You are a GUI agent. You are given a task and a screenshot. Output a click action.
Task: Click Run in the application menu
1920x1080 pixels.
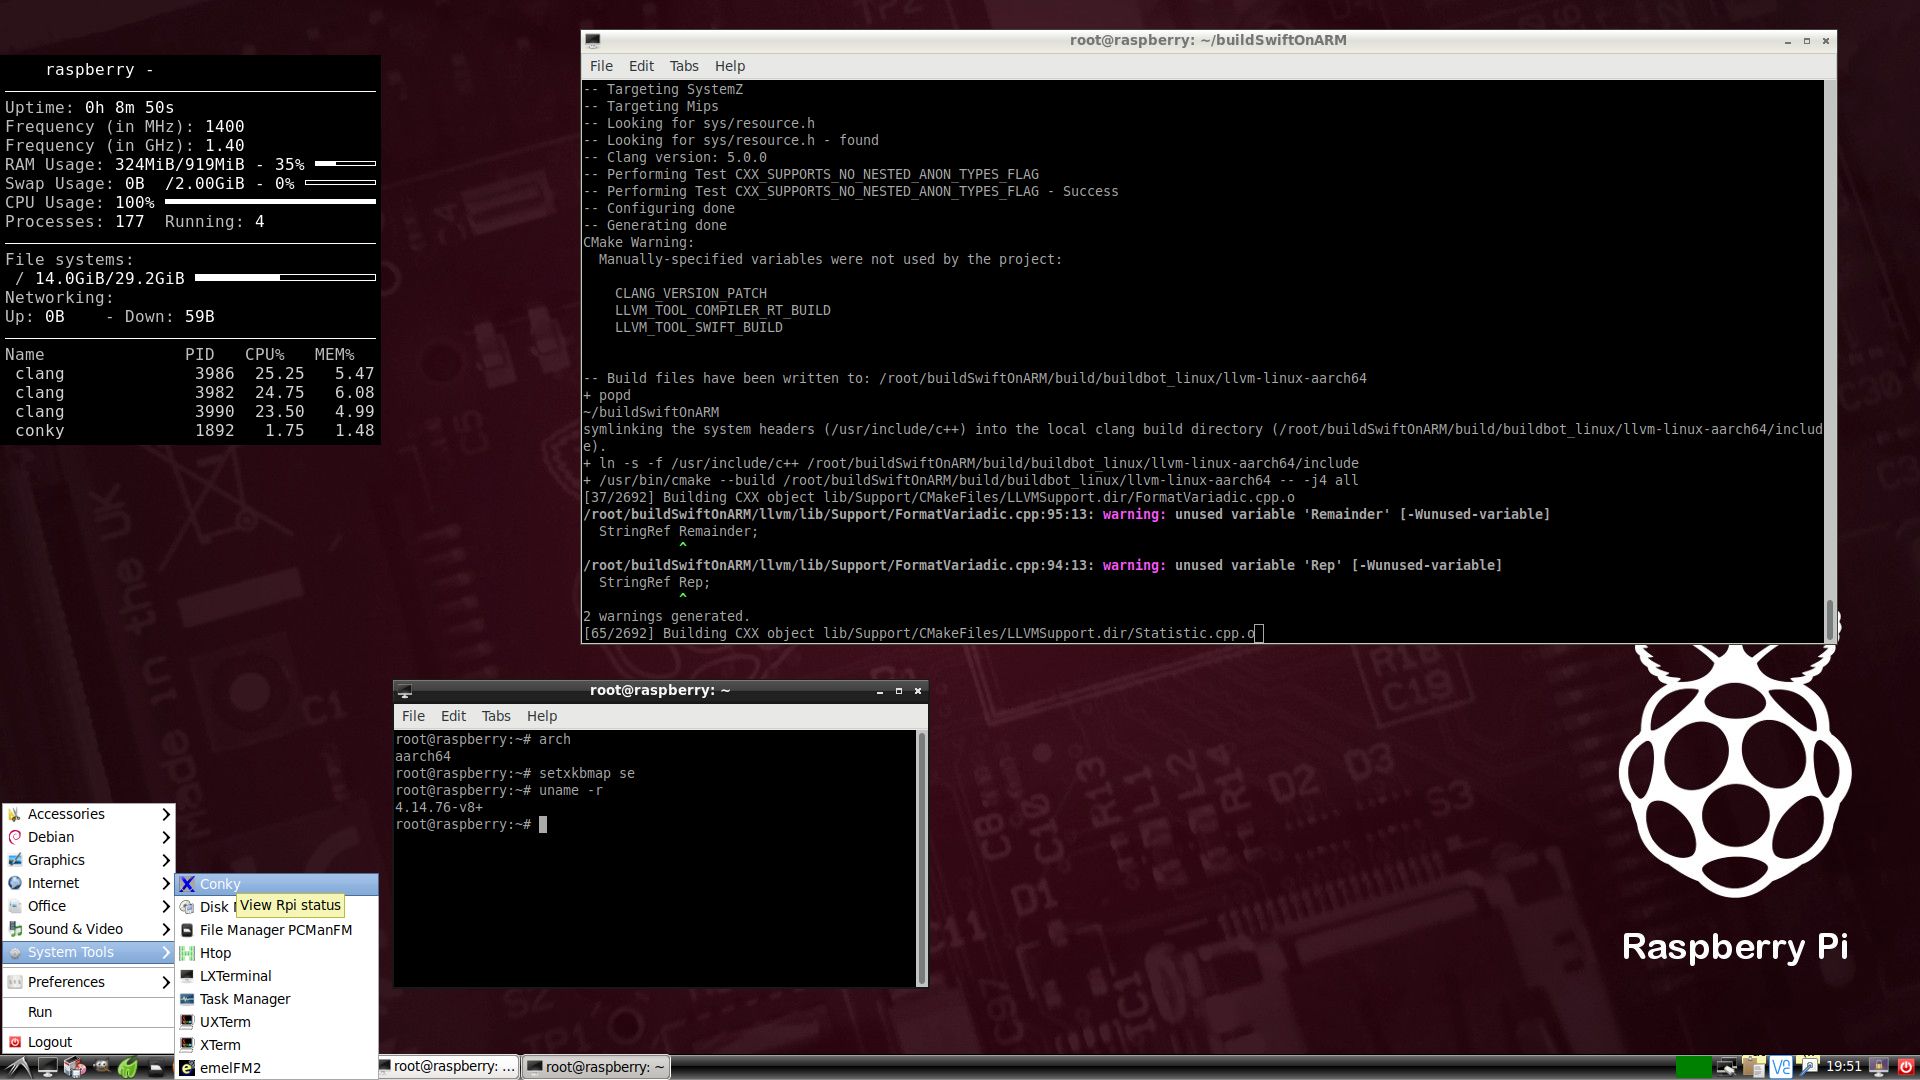point(40,1012)
